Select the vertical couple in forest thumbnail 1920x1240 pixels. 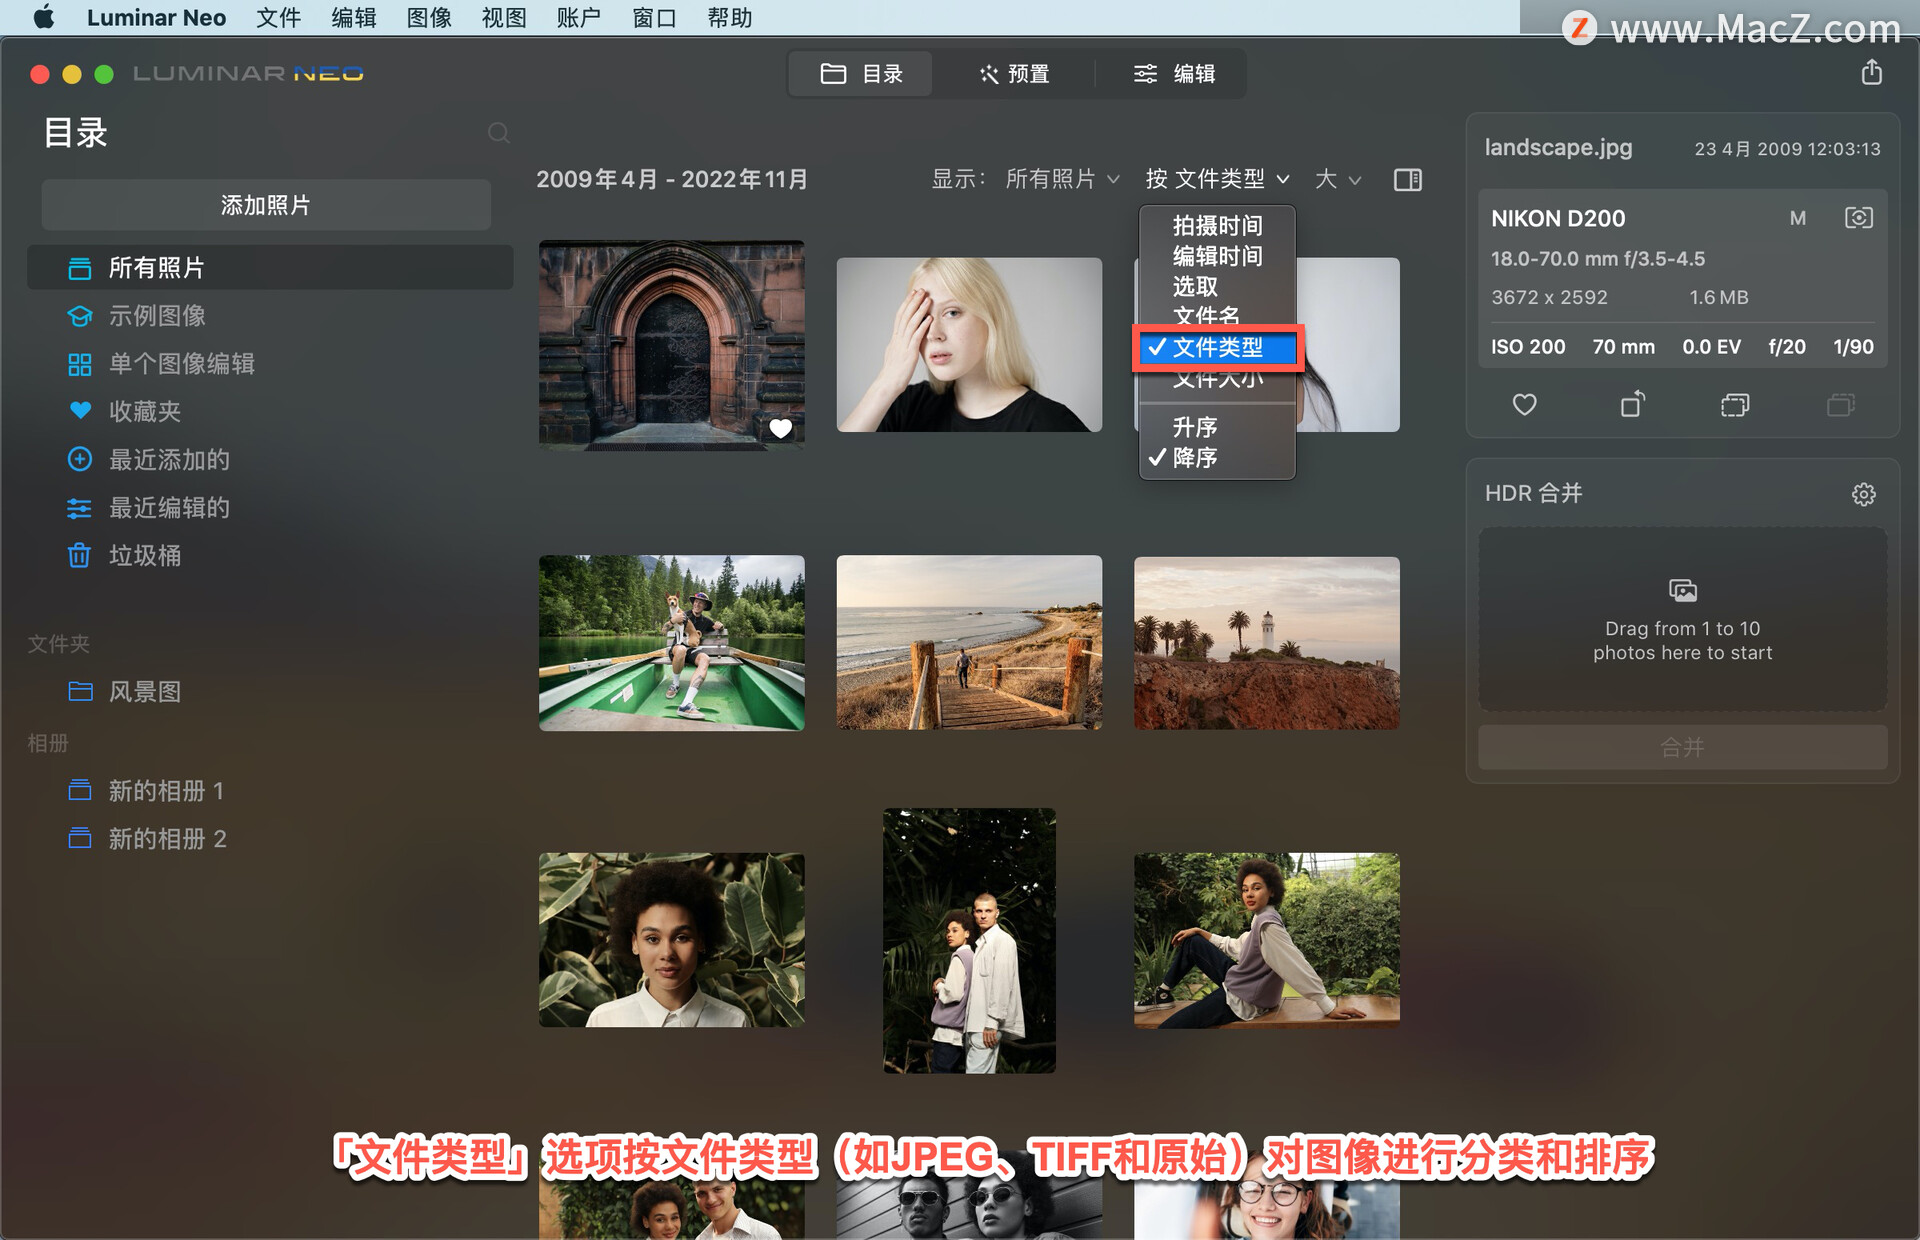pyautogui.click(x=969, y=941)
